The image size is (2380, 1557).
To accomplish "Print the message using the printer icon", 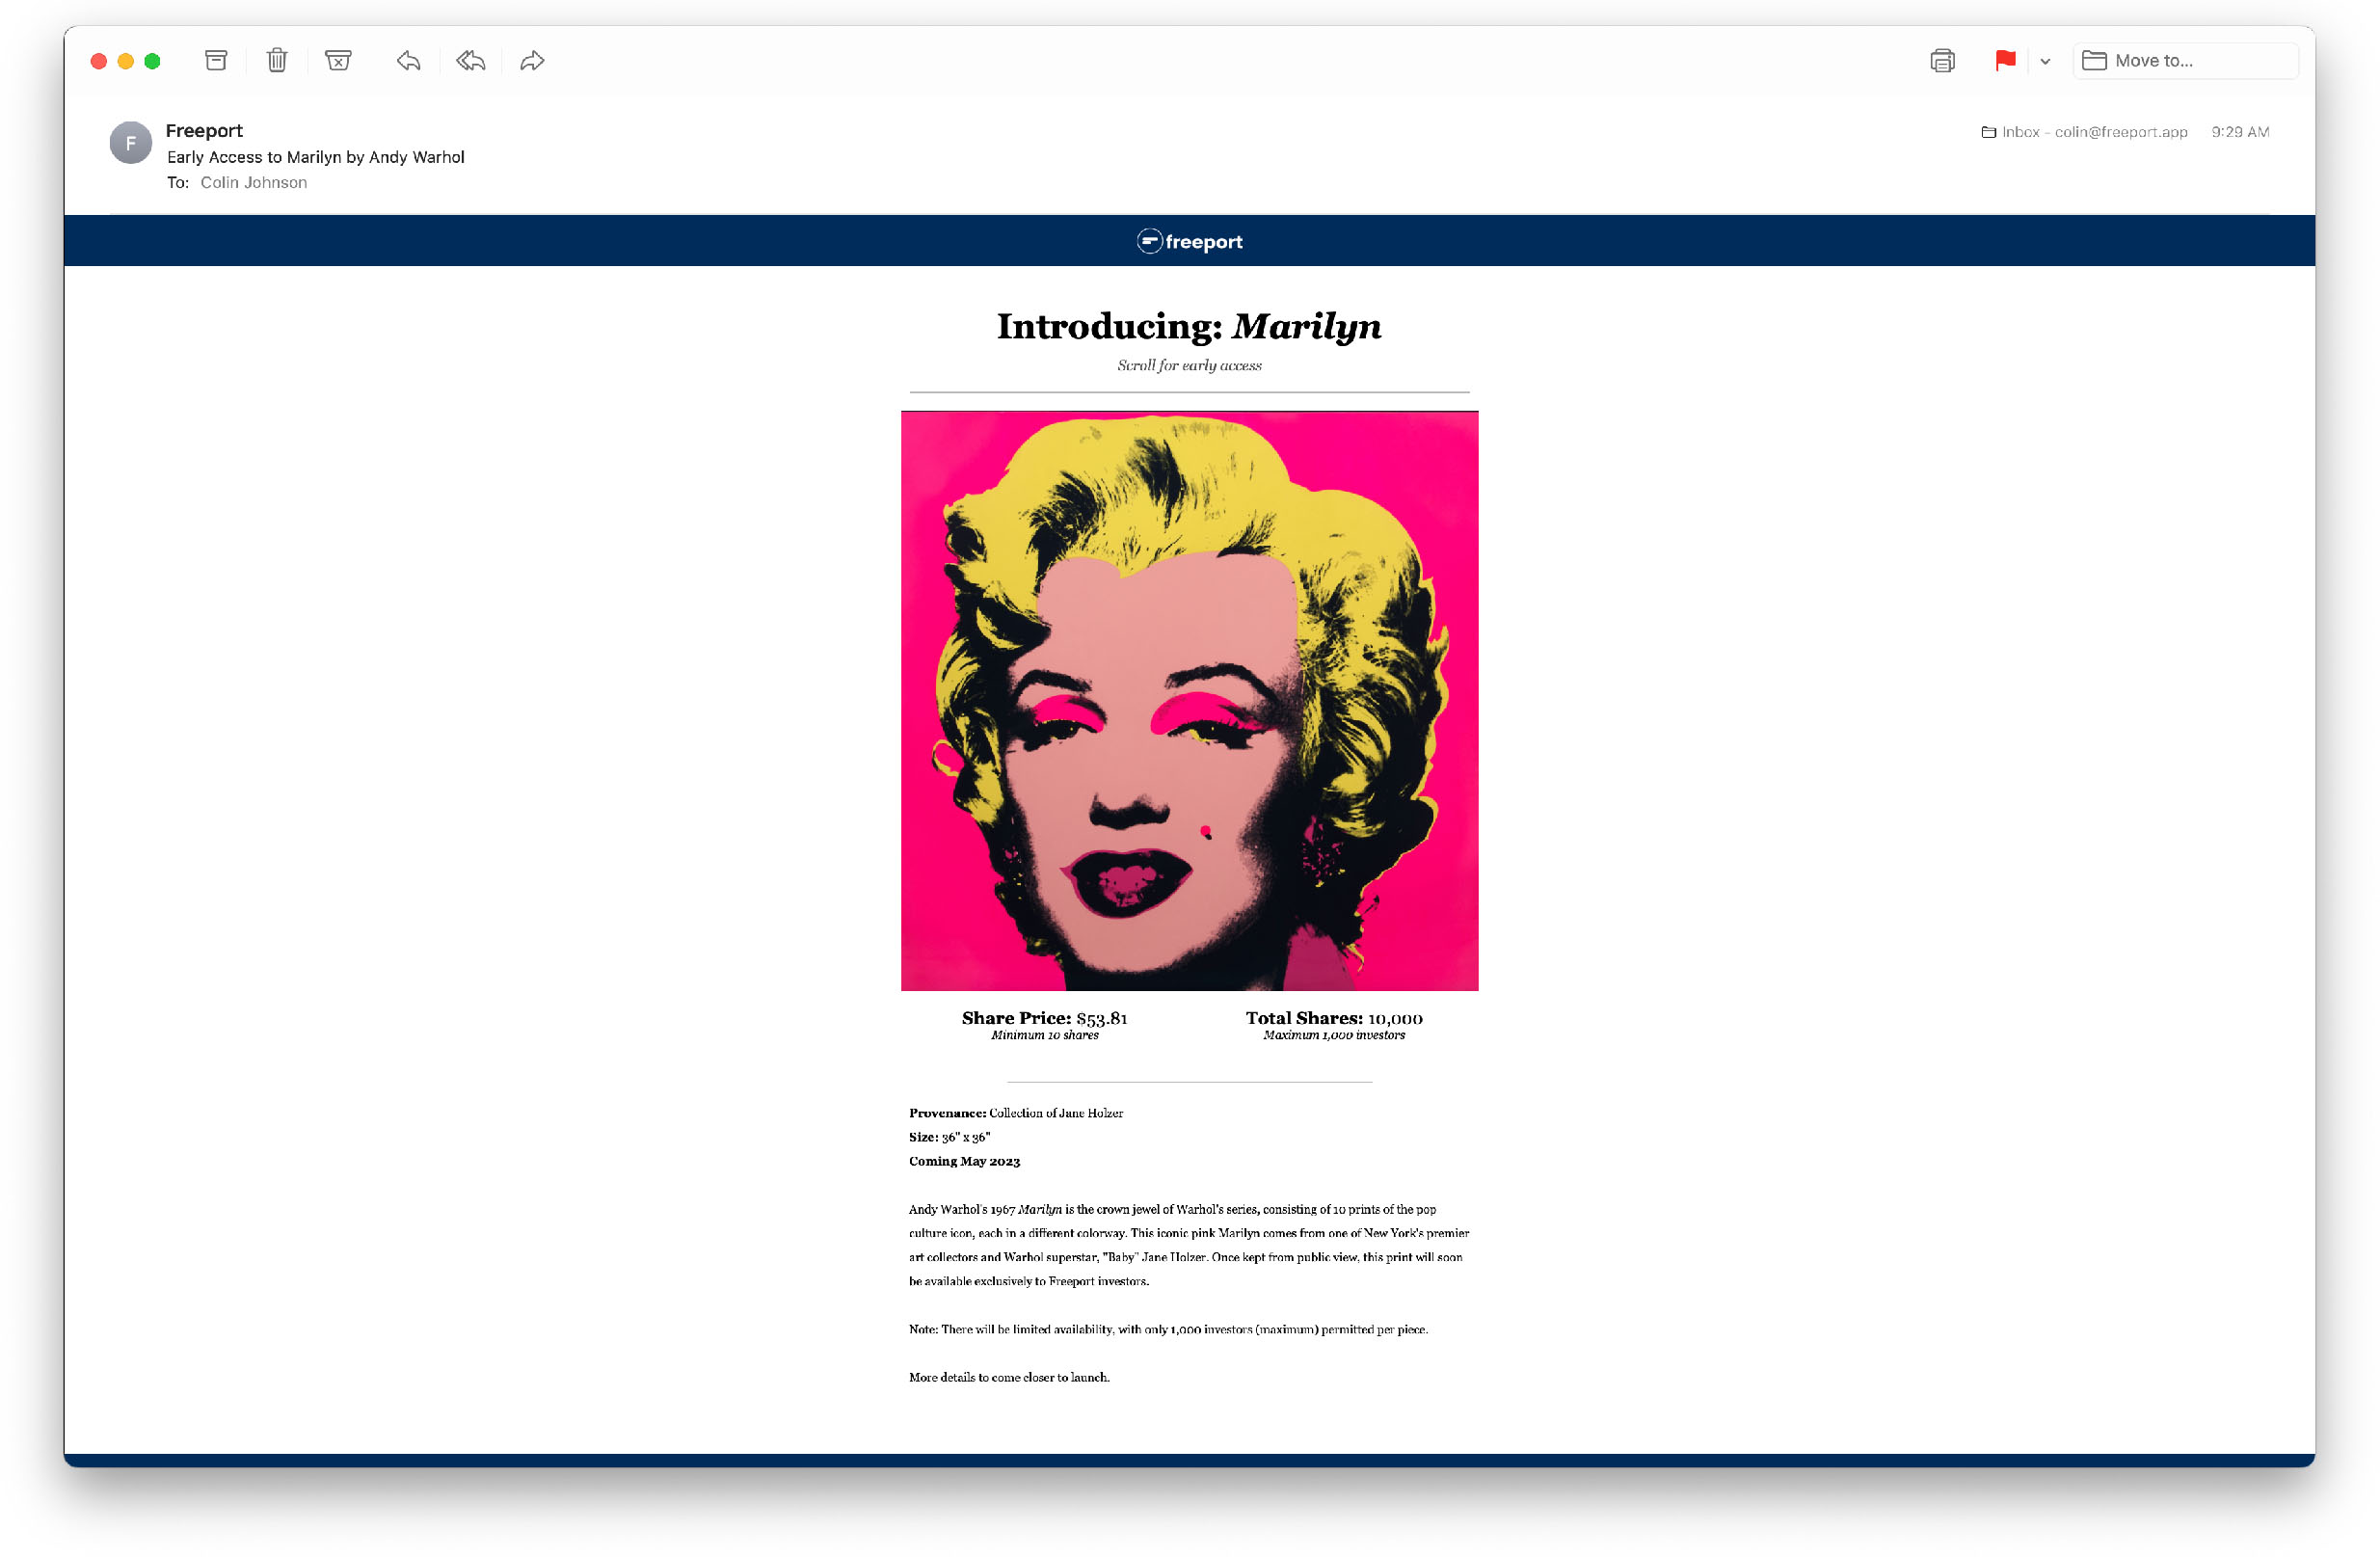I will point(1942,61).
